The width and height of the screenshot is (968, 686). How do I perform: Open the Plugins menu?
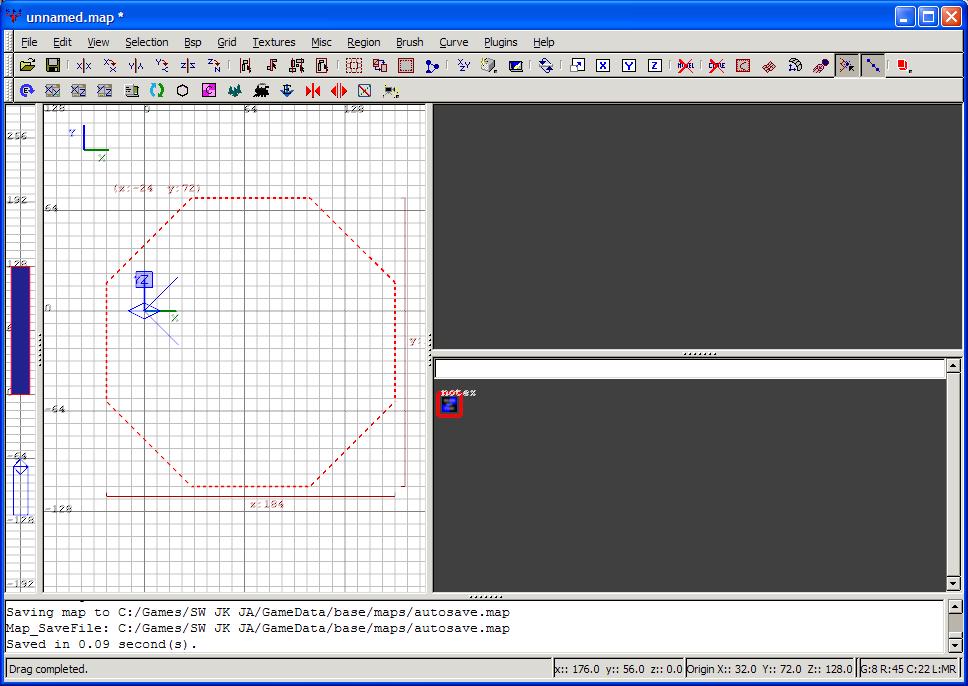(x=500, y=42)
